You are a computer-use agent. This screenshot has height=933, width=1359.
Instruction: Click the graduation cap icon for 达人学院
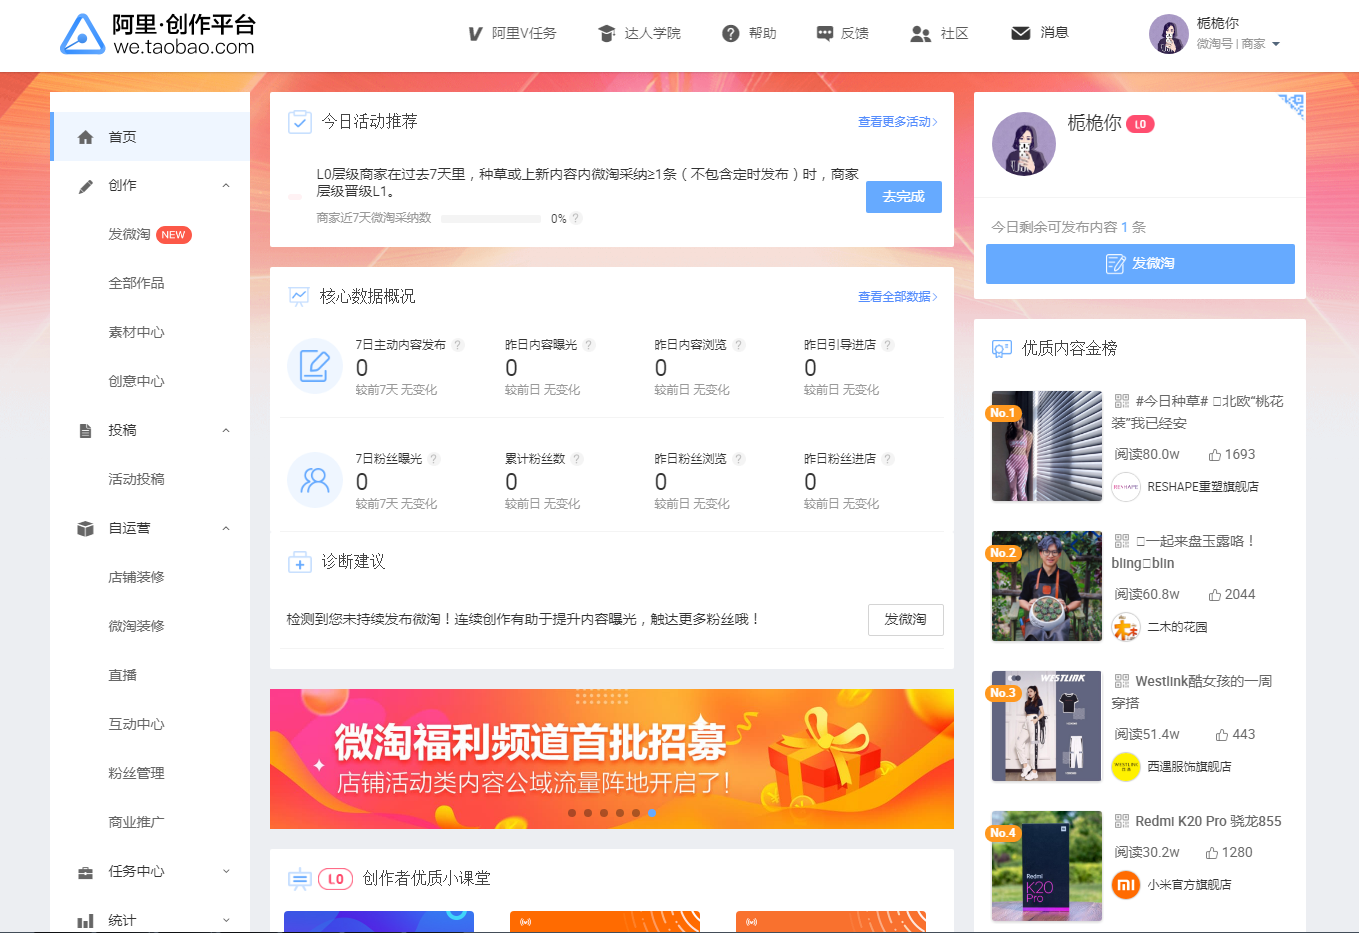coord(606,34)
